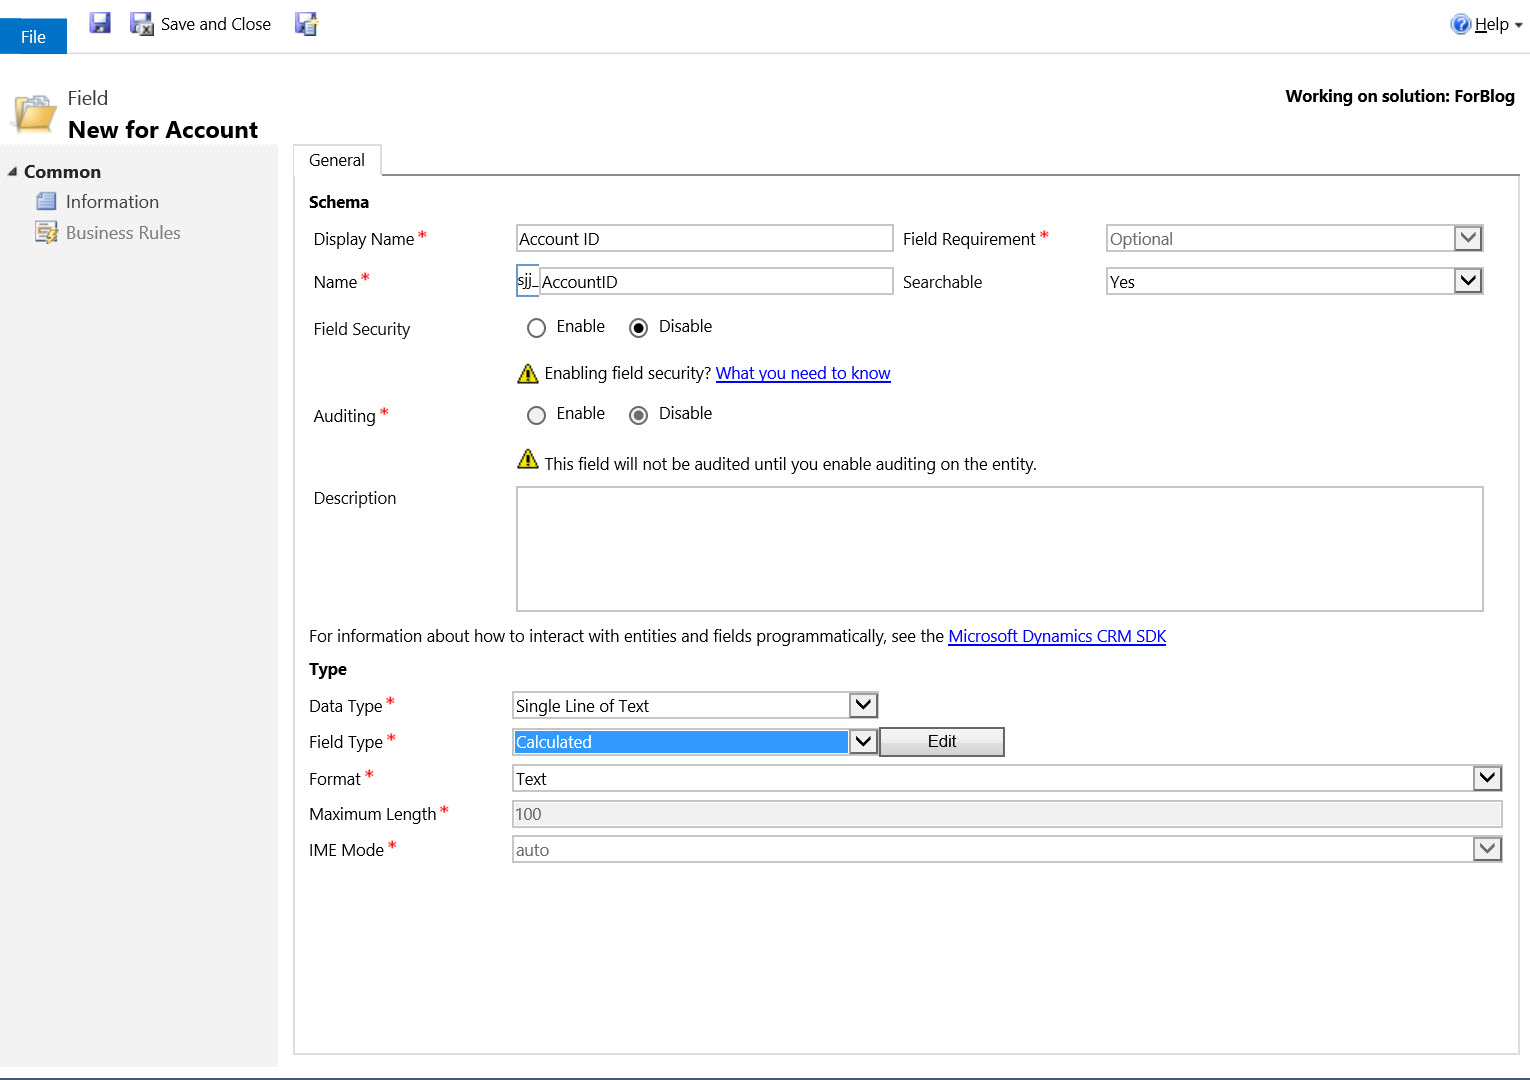This screenshot has width=1530, height=1080.
Task: Click the Edit button for calculated field
Action: 941,742
